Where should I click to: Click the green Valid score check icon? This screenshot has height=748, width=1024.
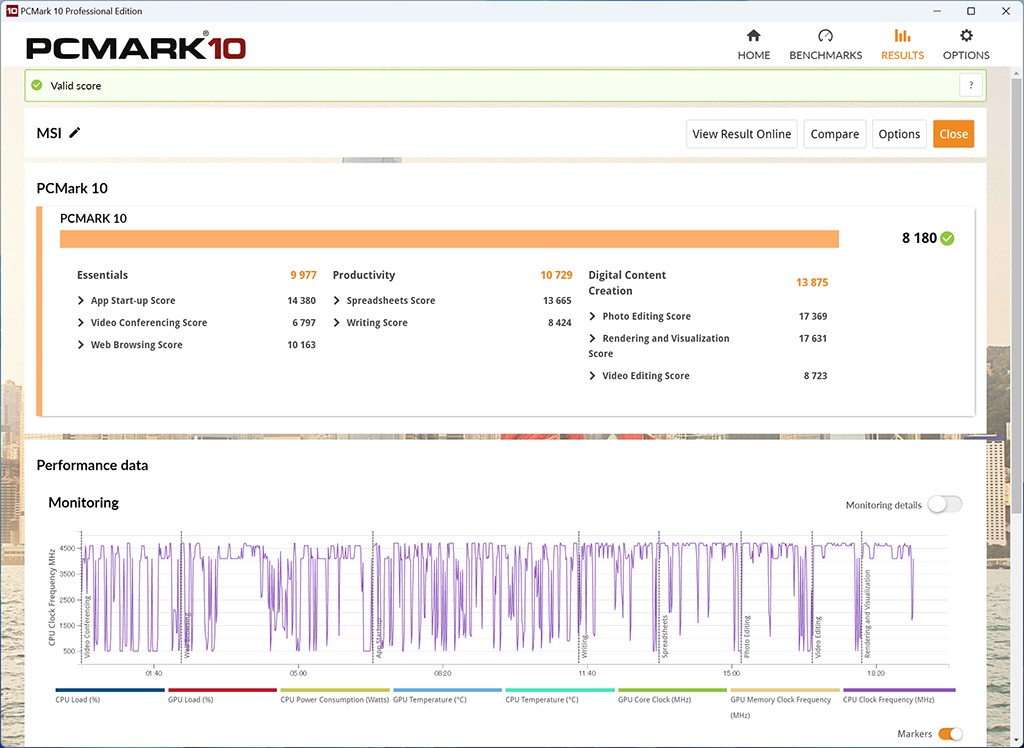(37, 86)
